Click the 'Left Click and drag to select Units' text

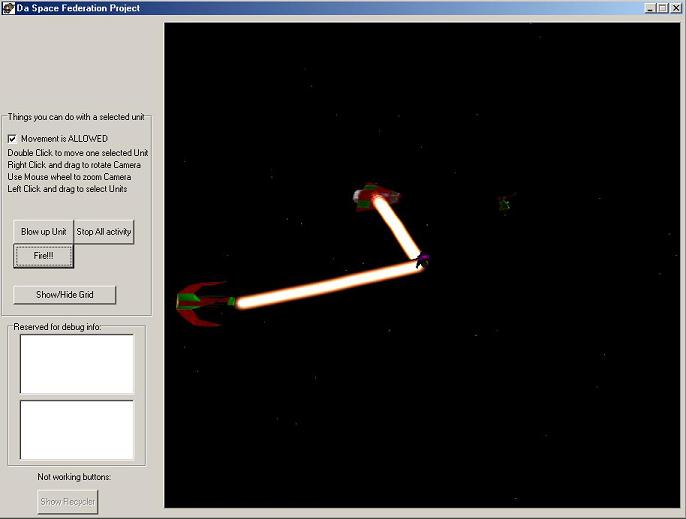[67, 189]
